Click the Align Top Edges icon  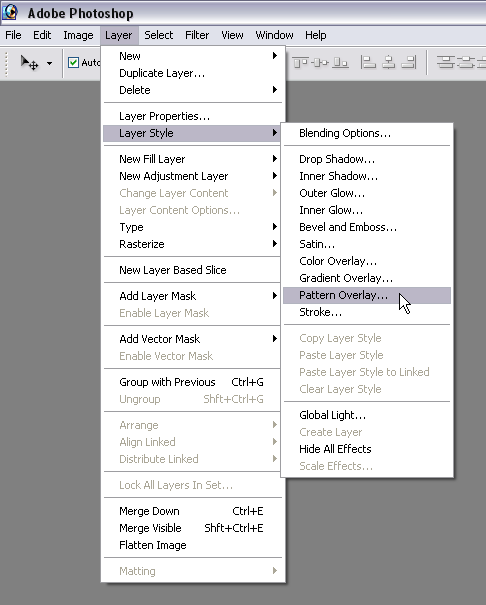(300, 62)
